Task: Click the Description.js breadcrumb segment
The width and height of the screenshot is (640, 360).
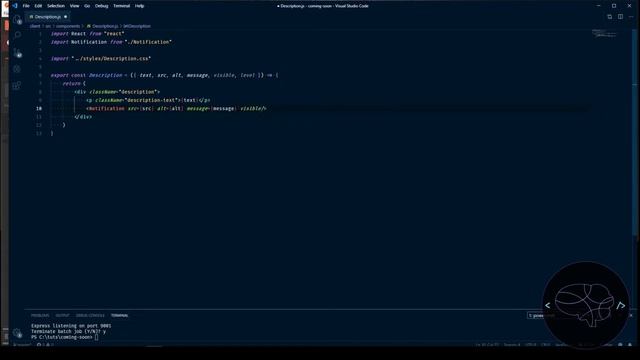Action: click(x=102, y=26)
